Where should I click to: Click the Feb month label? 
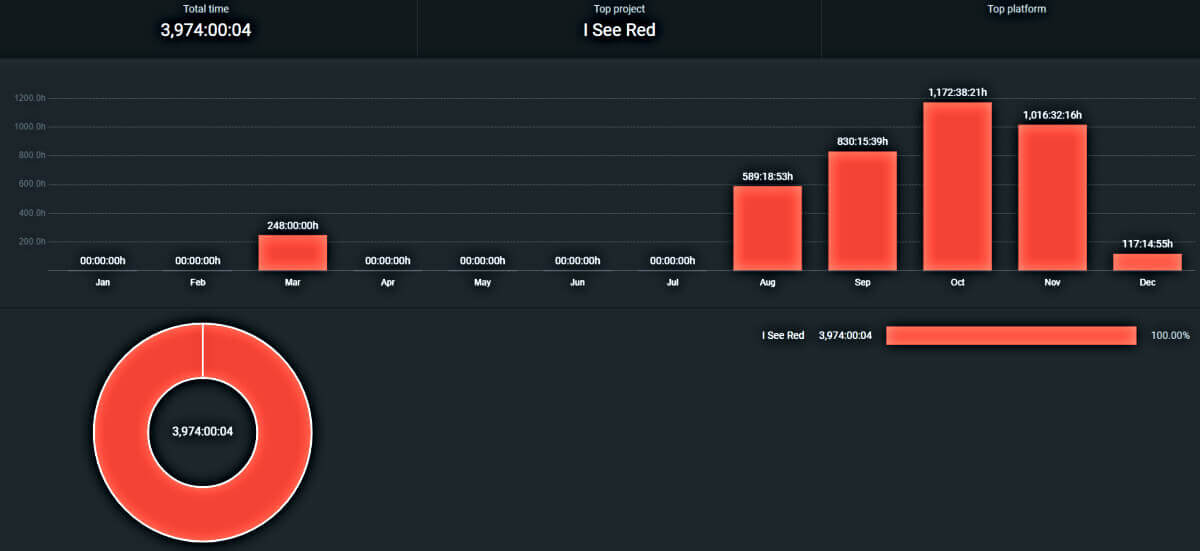click(x=198, y=283)
